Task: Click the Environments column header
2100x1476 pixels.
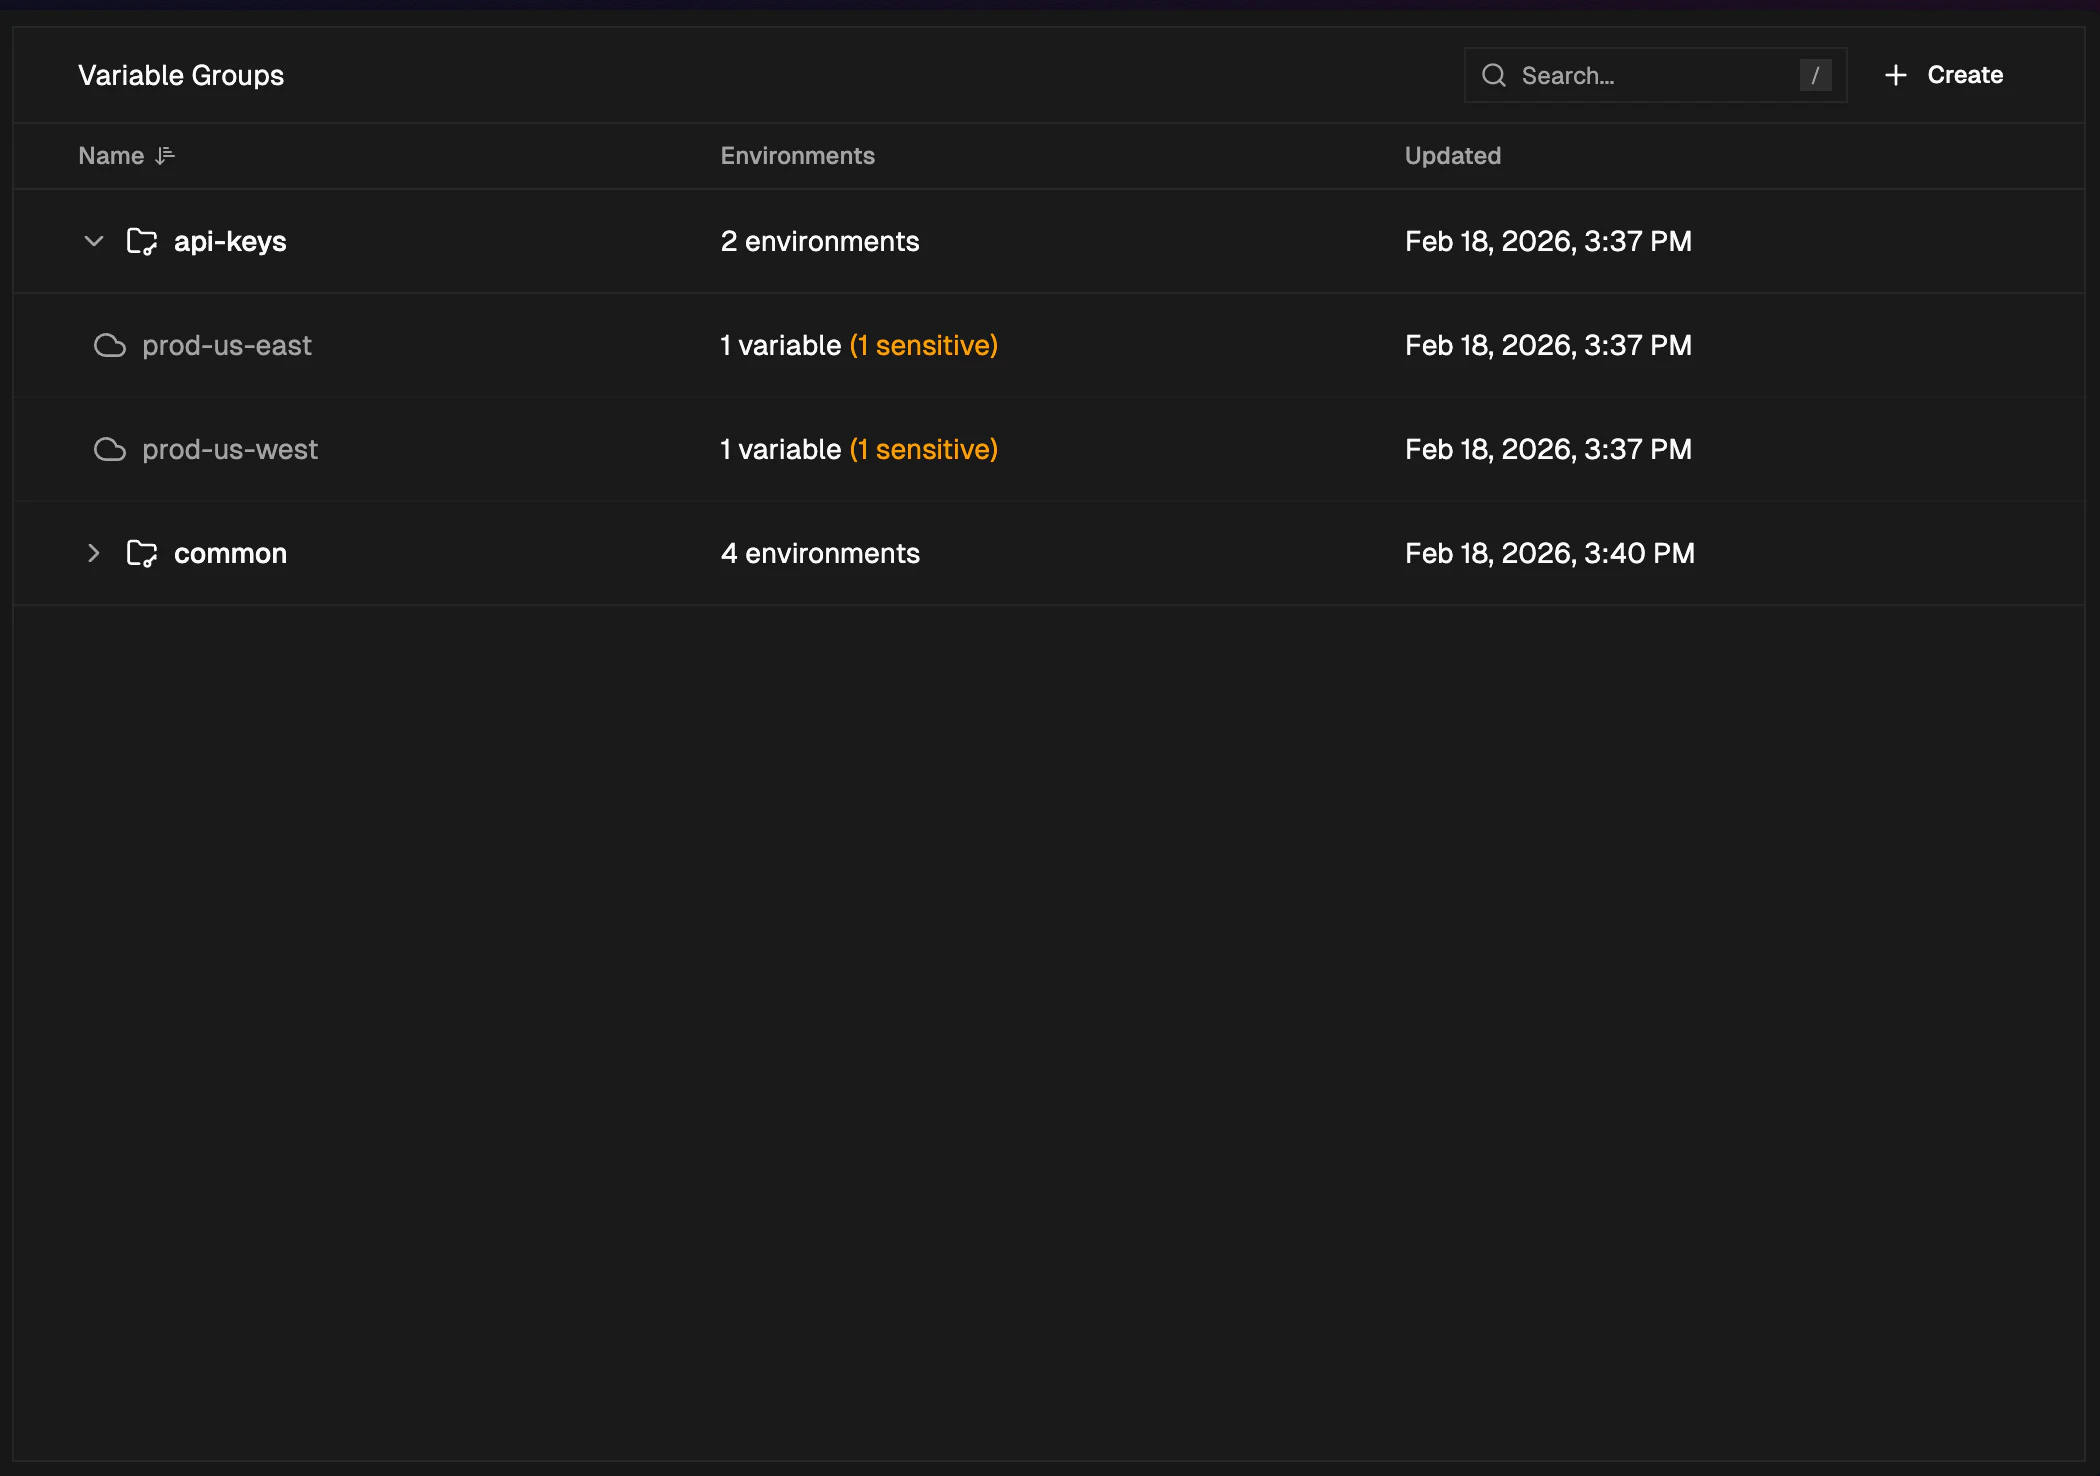Action: point(797,156)
